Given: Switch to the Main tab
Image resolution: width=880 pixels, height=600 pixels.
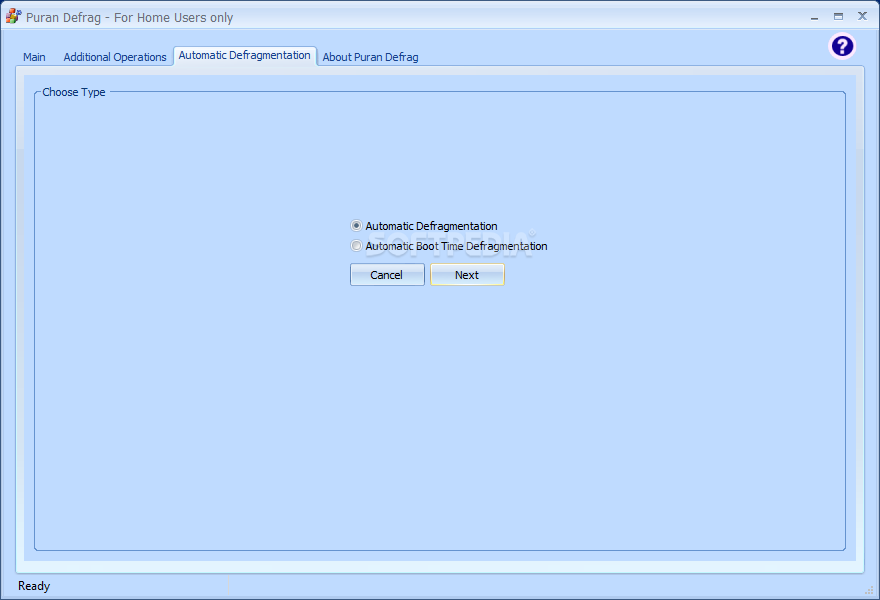Looking at the screenshot, I should [34, 57].
